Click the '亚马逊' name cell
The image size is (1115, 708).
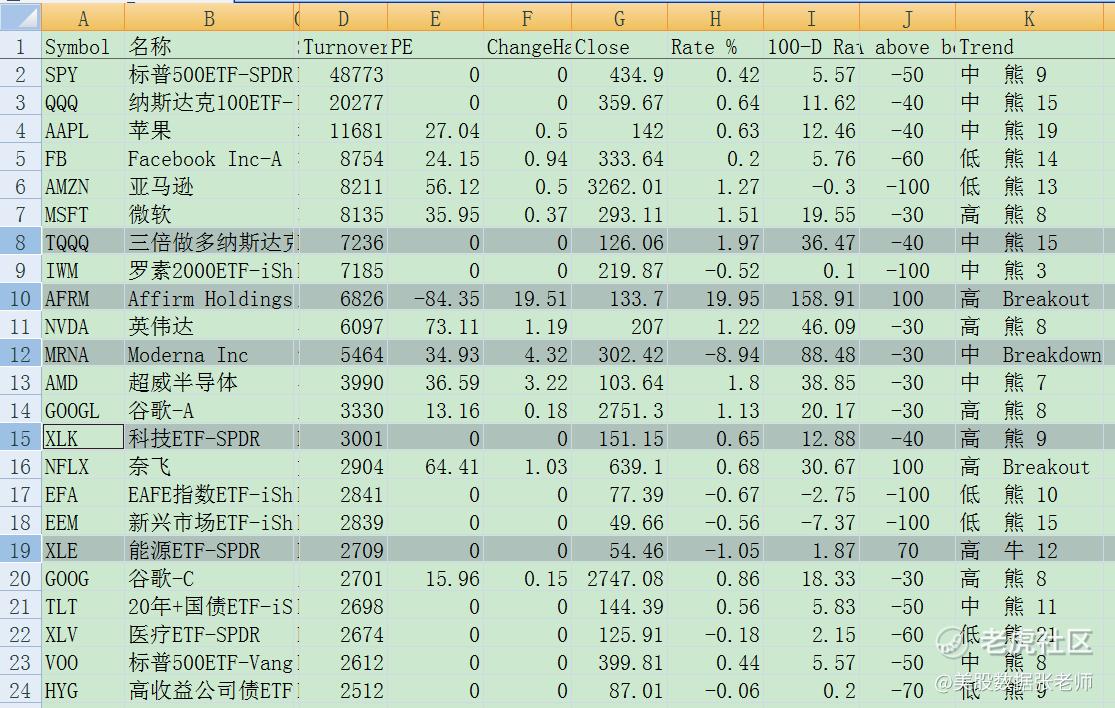pyautogui.click(x=209, y=187)
